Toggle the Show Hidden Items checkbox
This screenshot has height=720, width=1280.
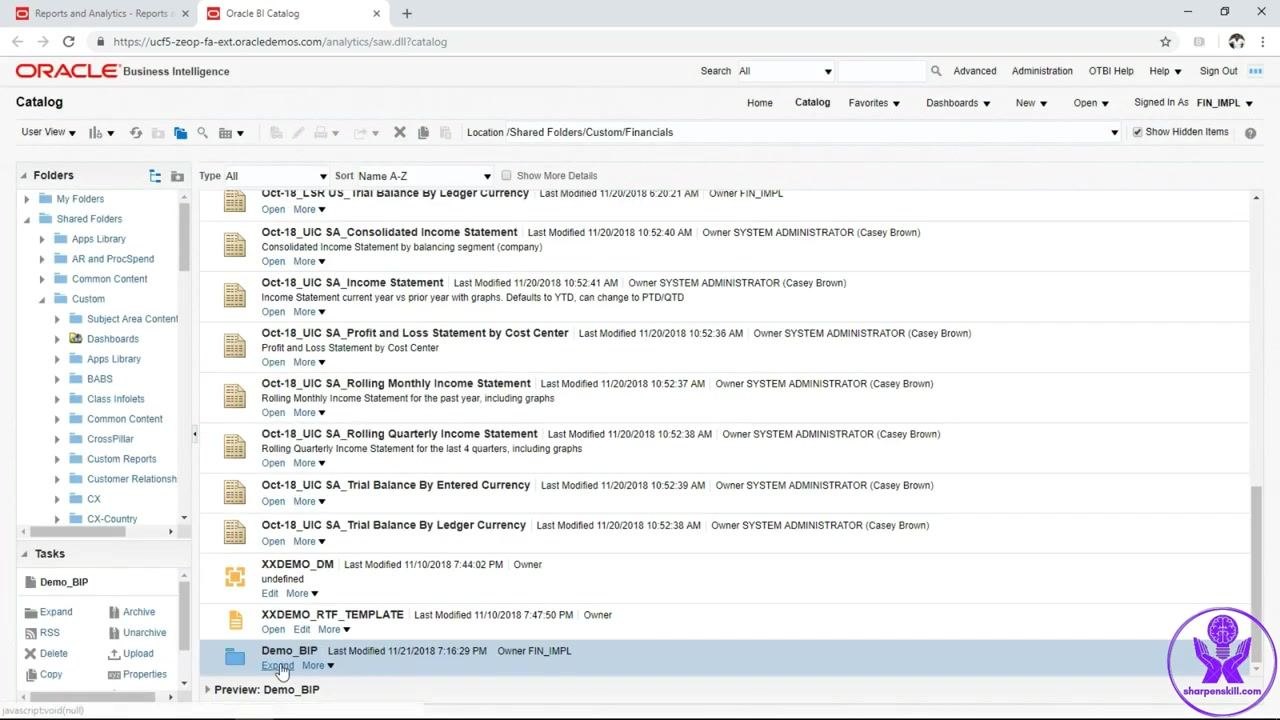click(1137, 132)
